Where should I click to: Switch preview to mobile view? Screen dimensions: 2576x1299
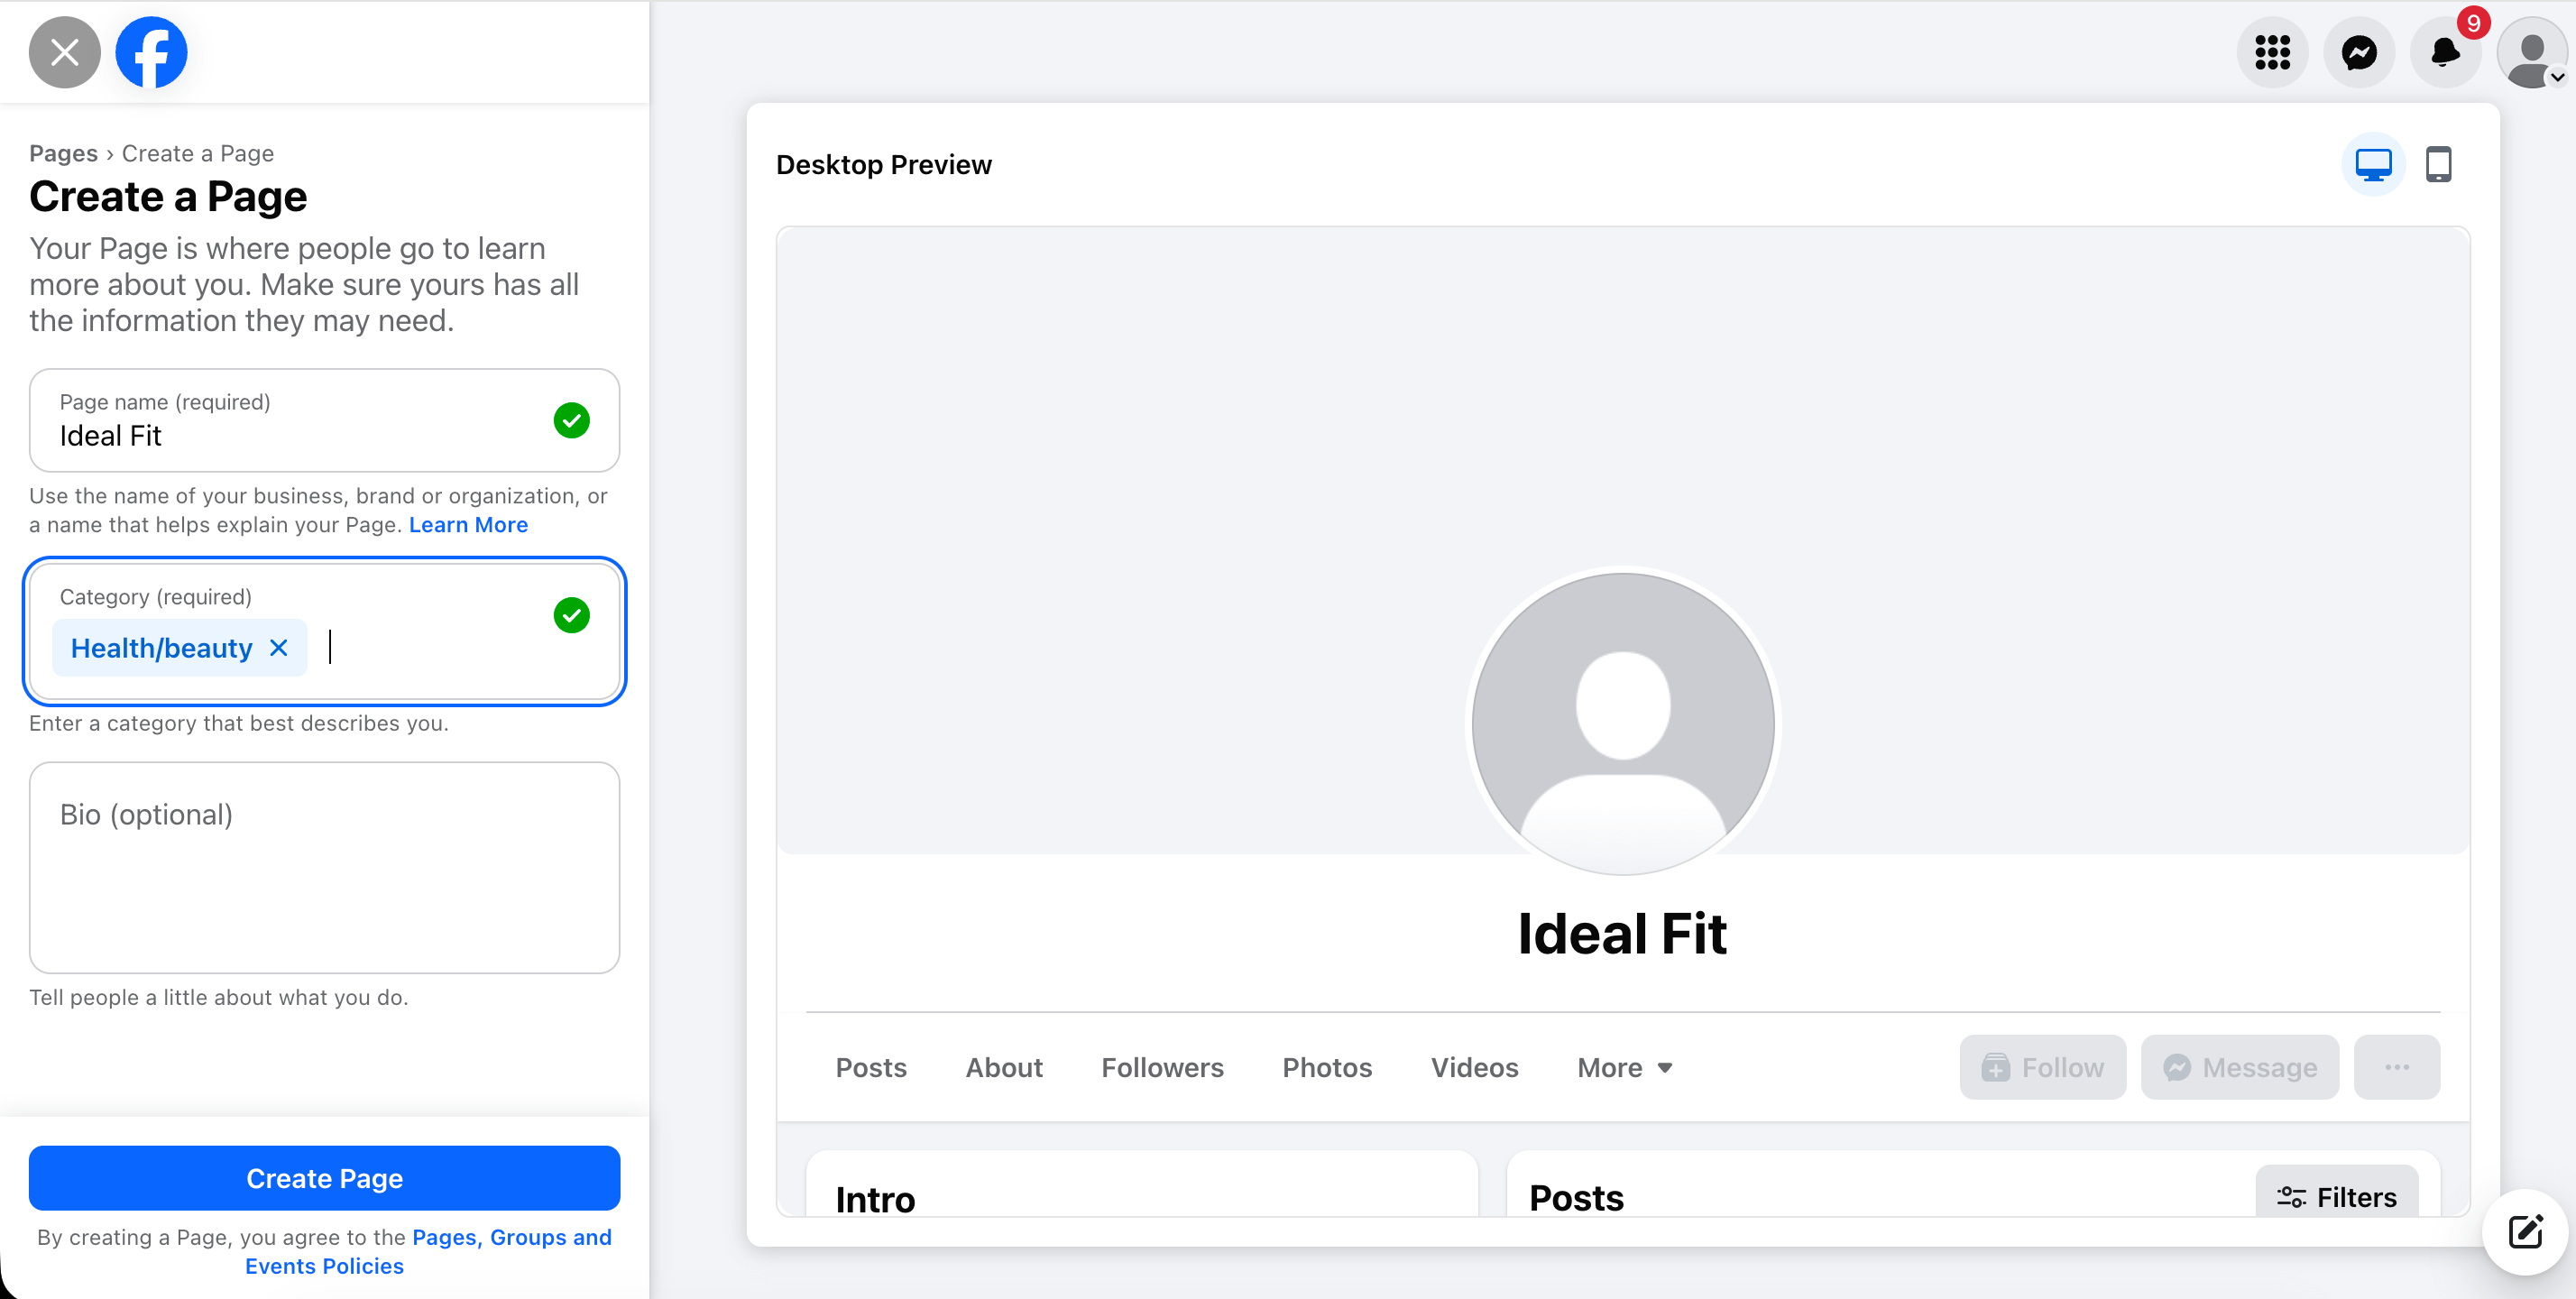pyautogui.click(x=2440, y=164)
